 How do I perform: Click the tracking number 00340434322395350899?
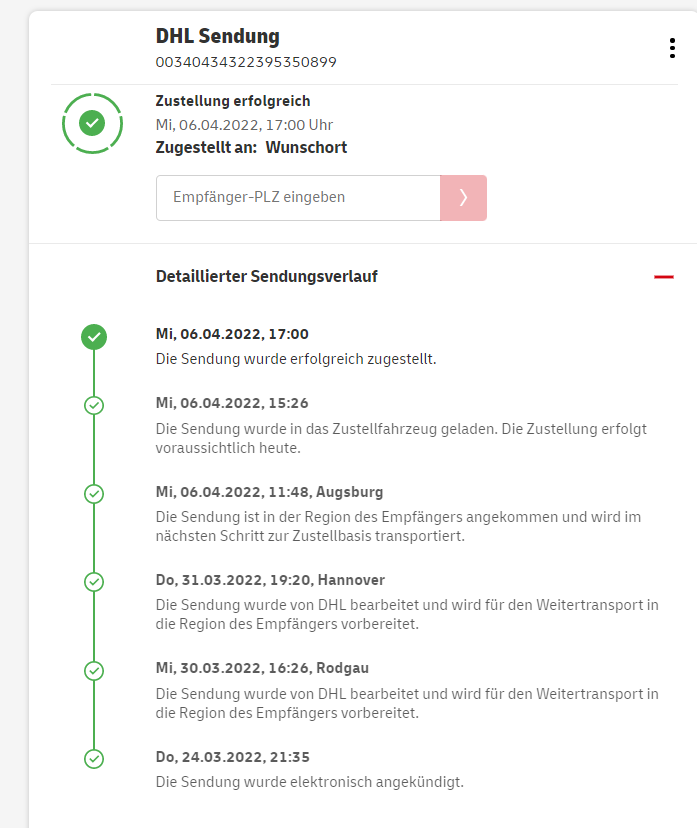246,62
